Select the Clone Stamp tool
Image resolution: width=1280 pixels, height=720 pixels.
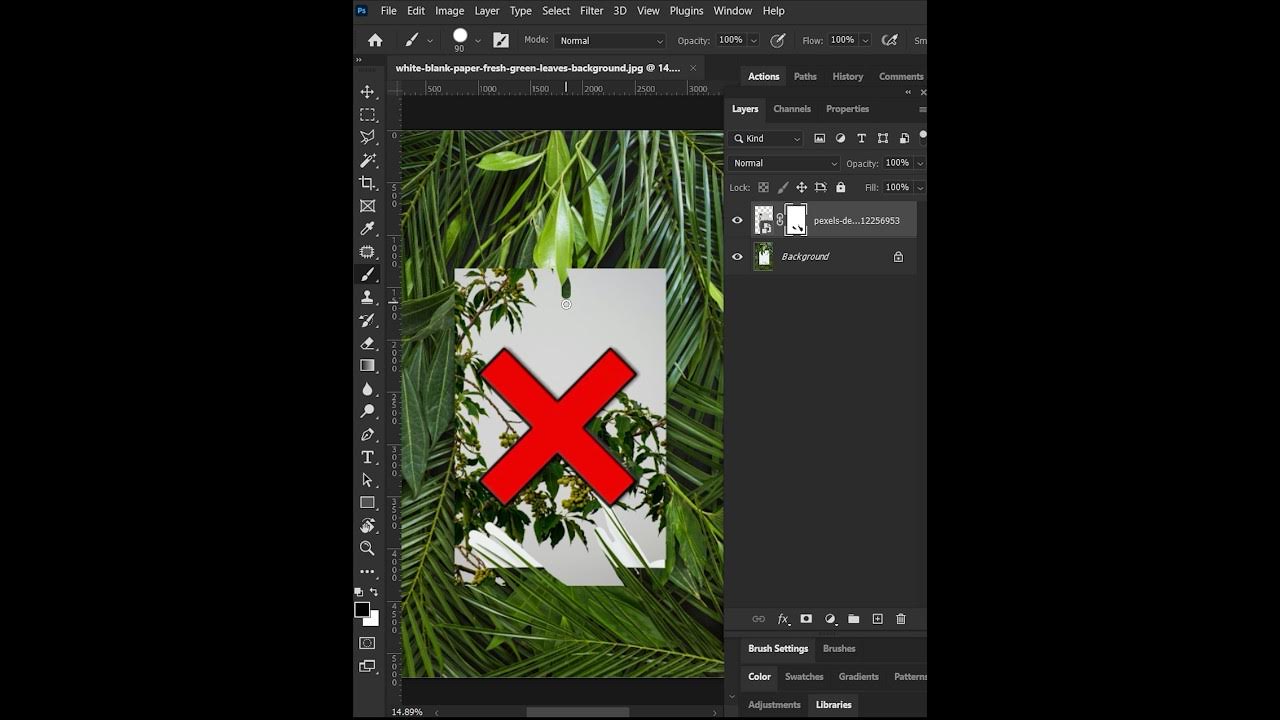(x=367, y=297)
